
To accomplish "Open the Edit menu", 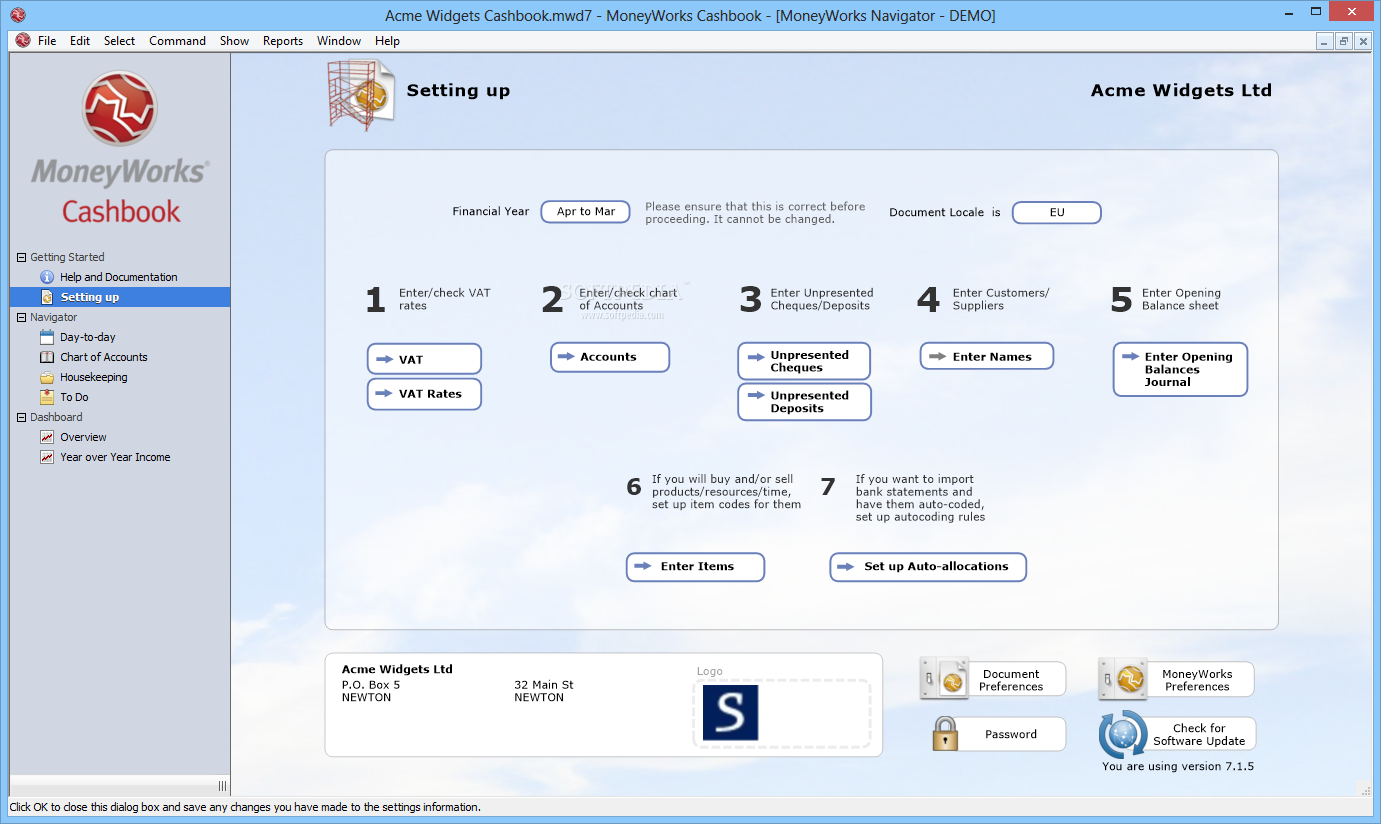I will point(80,41).
